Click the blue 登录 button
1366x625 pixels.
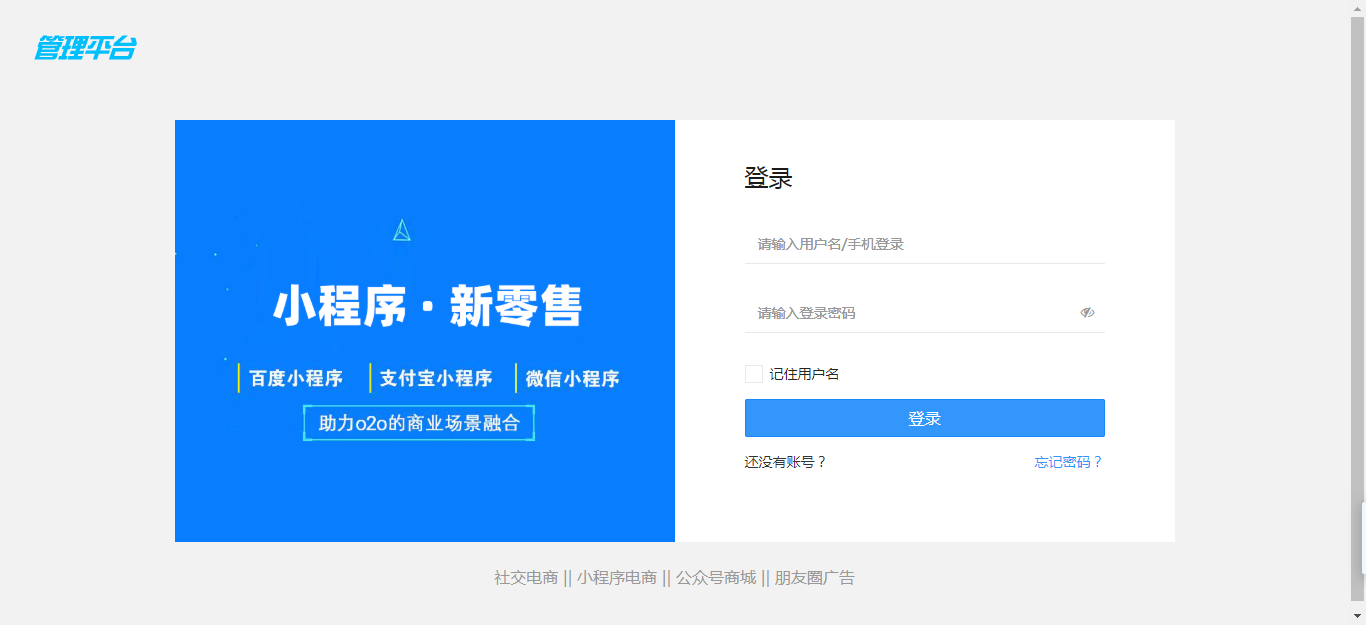coord(925,418)
